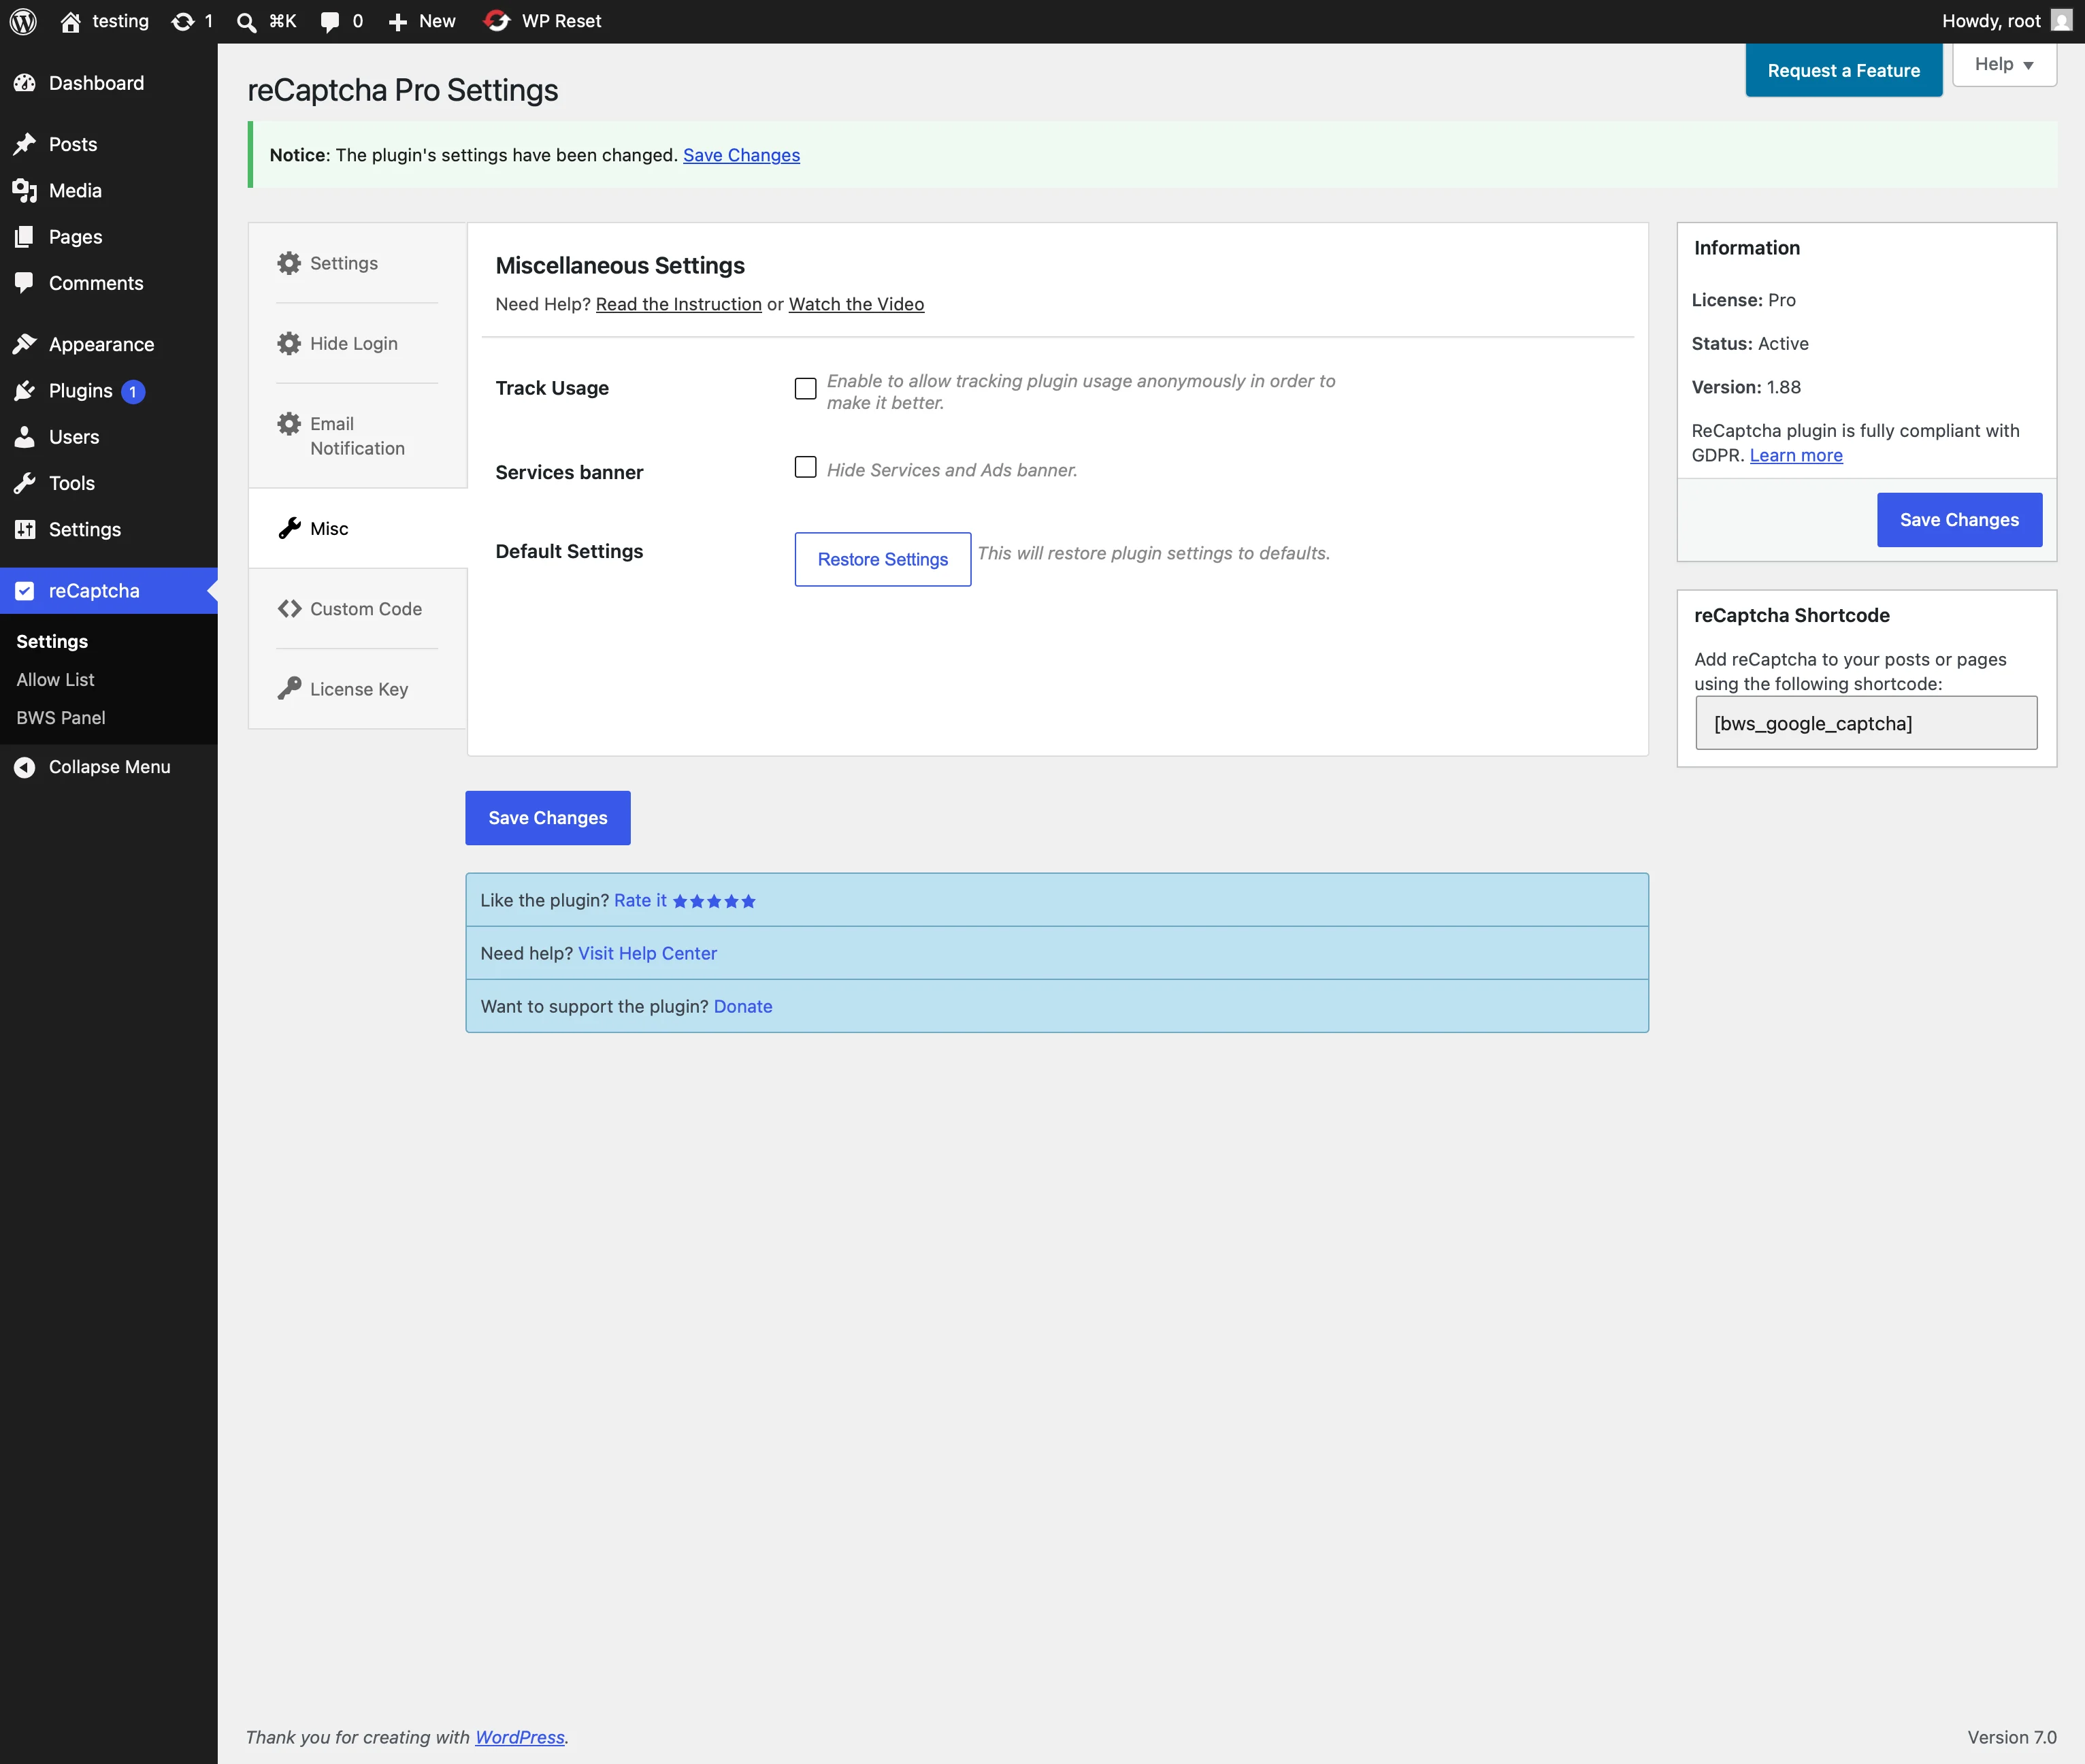Viewport: 2085px width, 1764px height.
Task: Click the Posts pushpin icon
Action: [x=25, y=144]
